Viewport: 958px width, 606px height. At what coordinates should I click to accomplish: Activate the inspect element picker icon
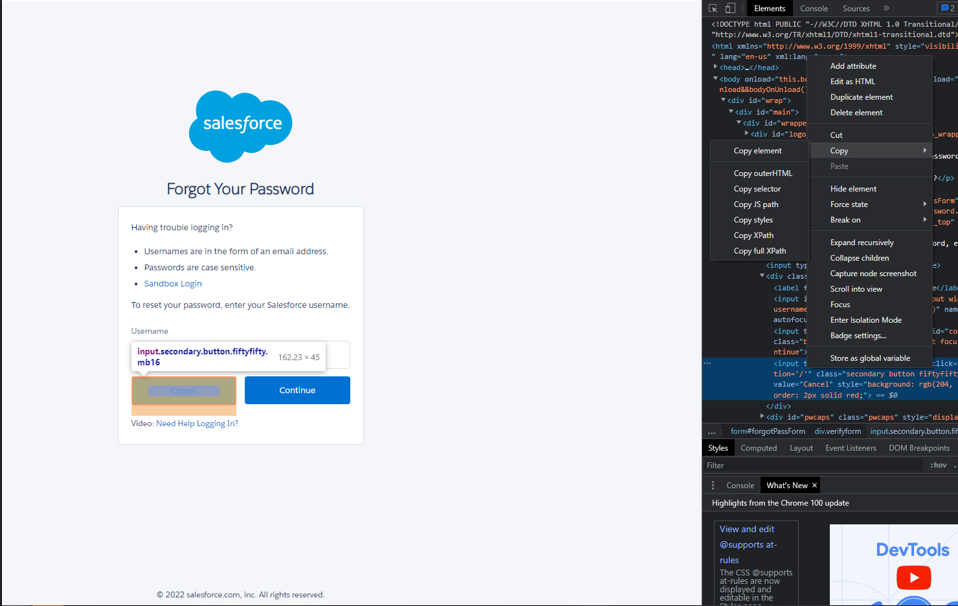coord(713,9)
